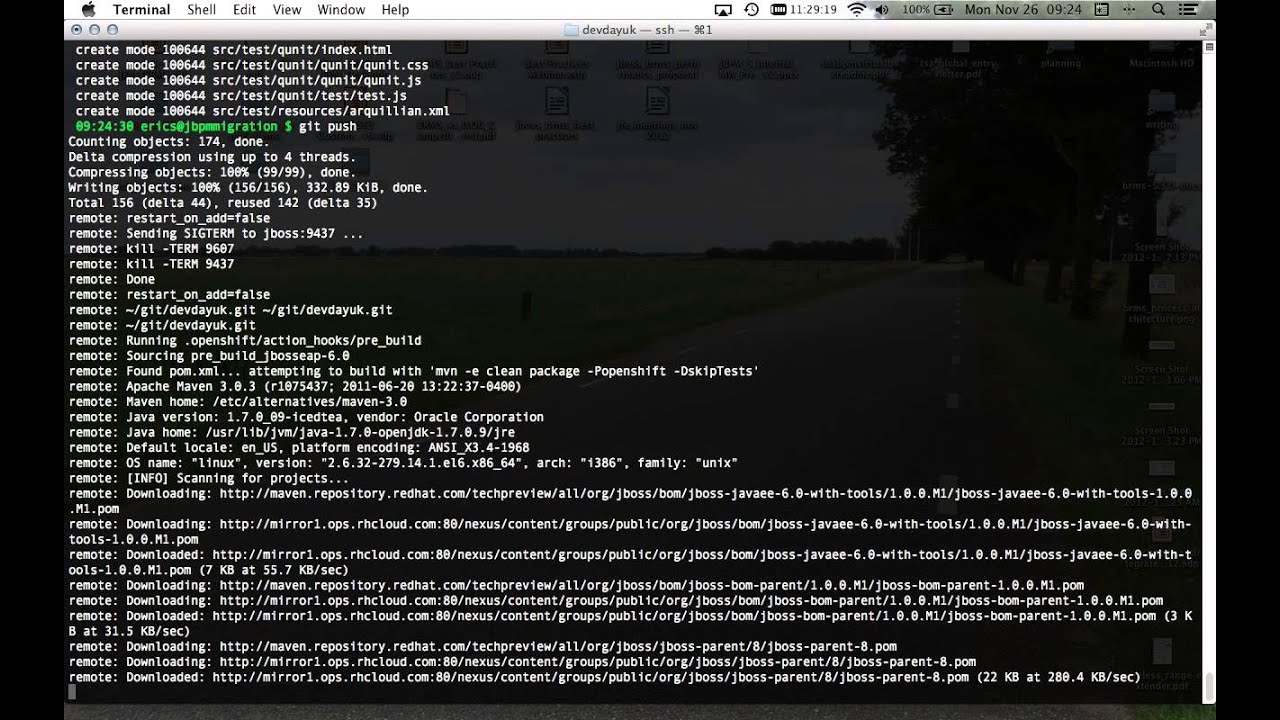
Task: Open the Terminal application menu
Action: [x=141, y=10]
